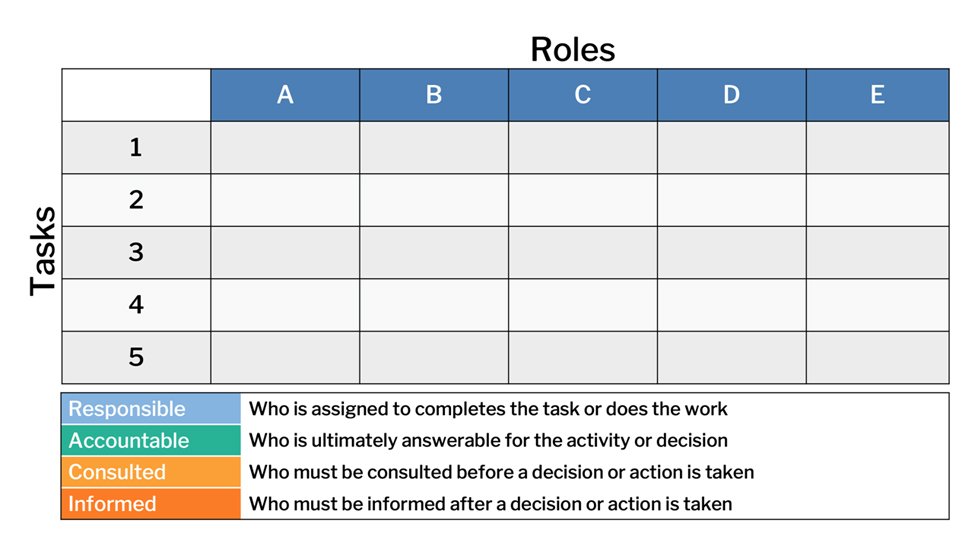Click task row 5 label cell
This screenshot has width=975, height=550.
(136, 357)
